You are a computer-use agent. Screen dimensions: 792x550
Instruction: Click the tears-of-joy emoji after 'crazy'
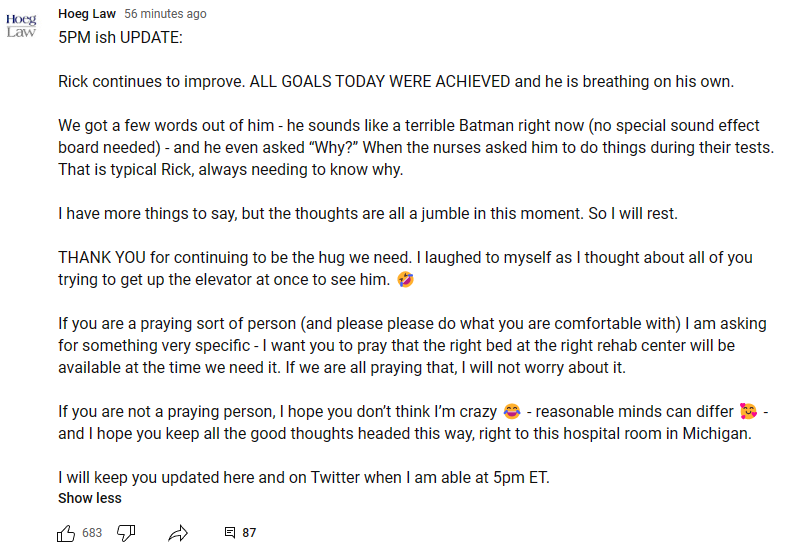click(x=512, y=411)
